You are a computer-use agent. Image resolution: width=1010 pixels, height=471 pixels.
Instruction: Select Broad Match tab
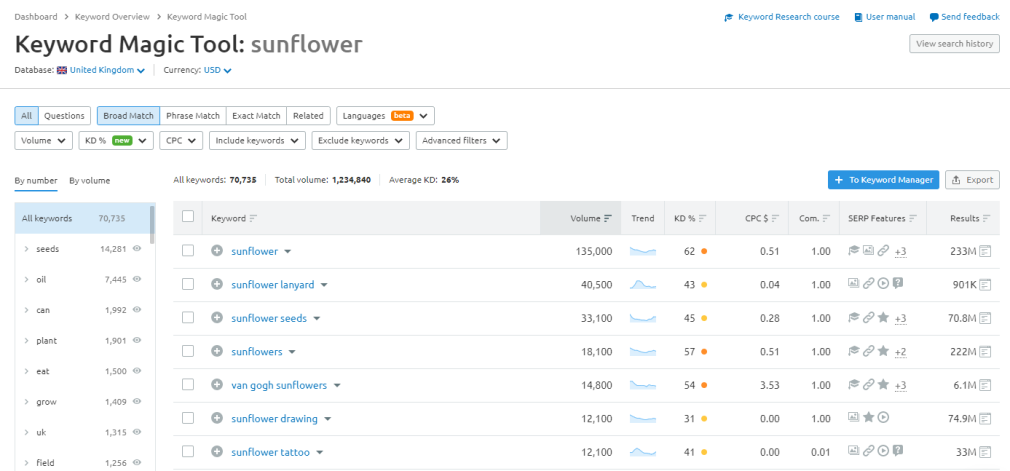[x=128, y=116]
